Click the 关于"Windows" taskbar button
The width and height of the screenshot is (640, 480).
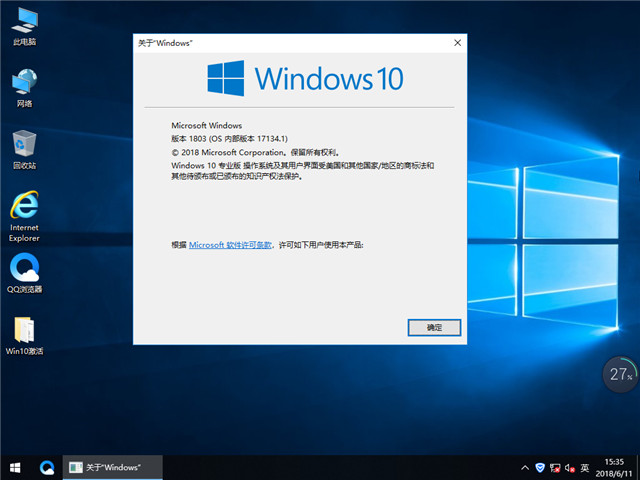click(x=113, y=468)
